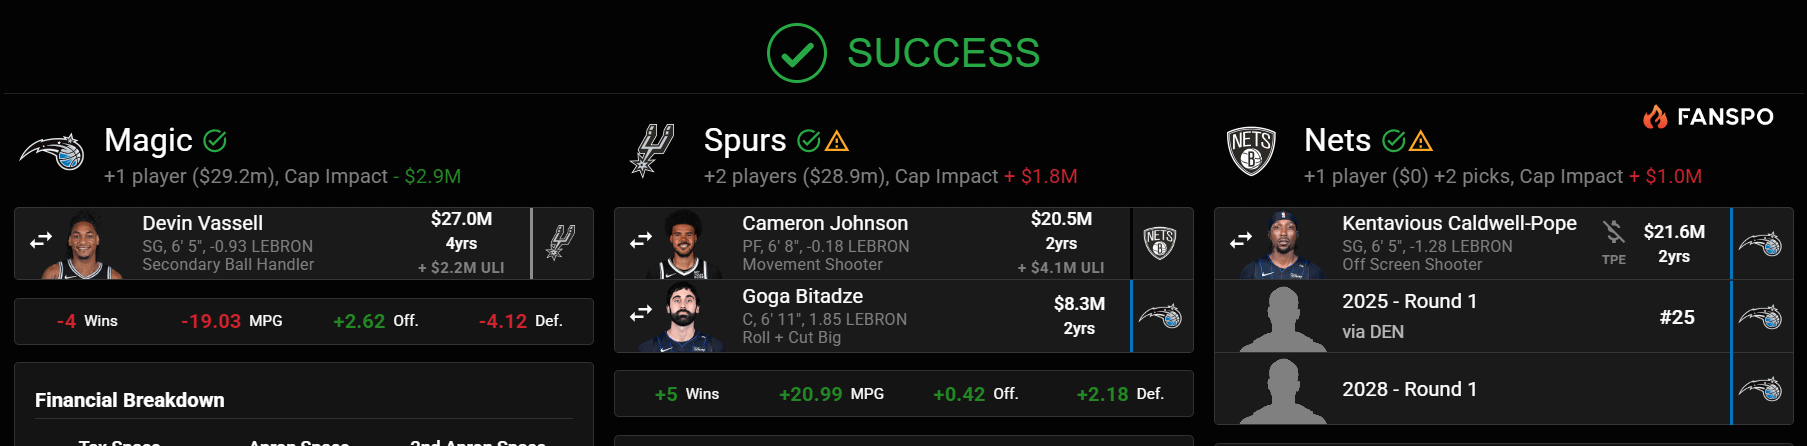This screenshot has width=1807, height=446.
Task: Click the Spurs logo in Devin Vassell's row
Action: pyautogui.click(x=561, y=243)
